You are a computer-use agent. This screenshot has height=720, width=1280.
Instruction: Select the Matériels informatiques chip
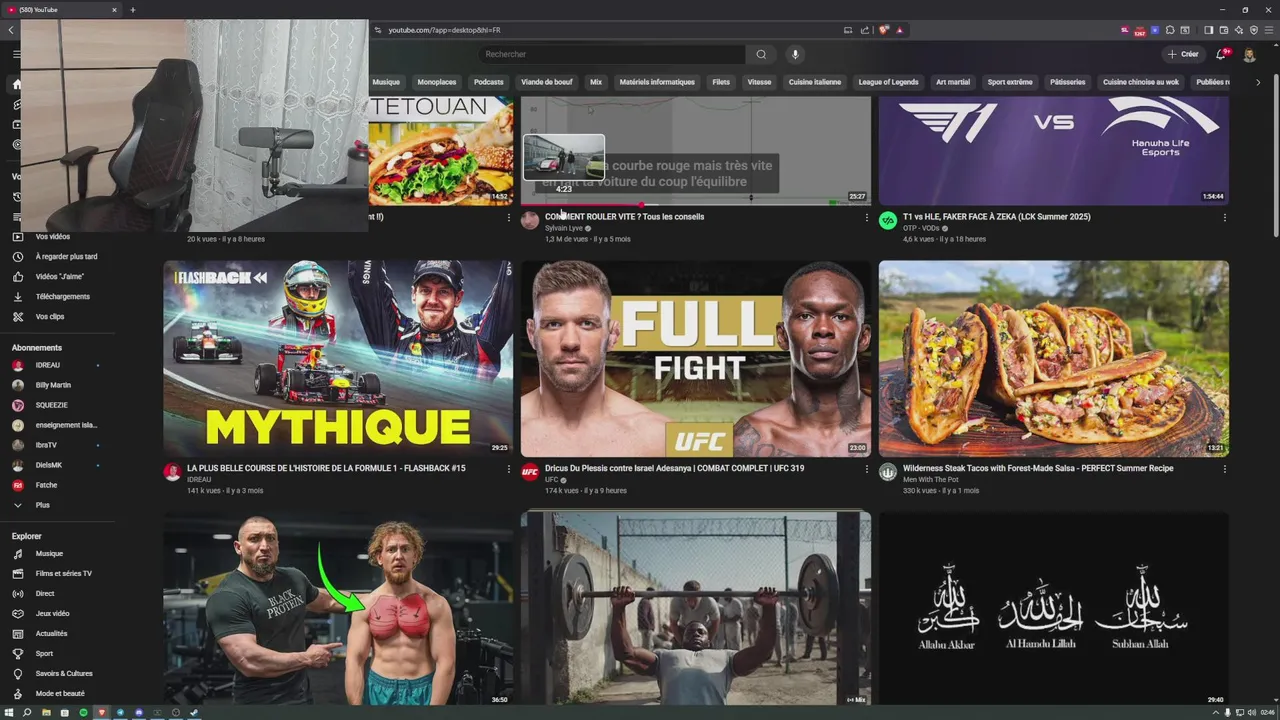[x=657, y=82]
